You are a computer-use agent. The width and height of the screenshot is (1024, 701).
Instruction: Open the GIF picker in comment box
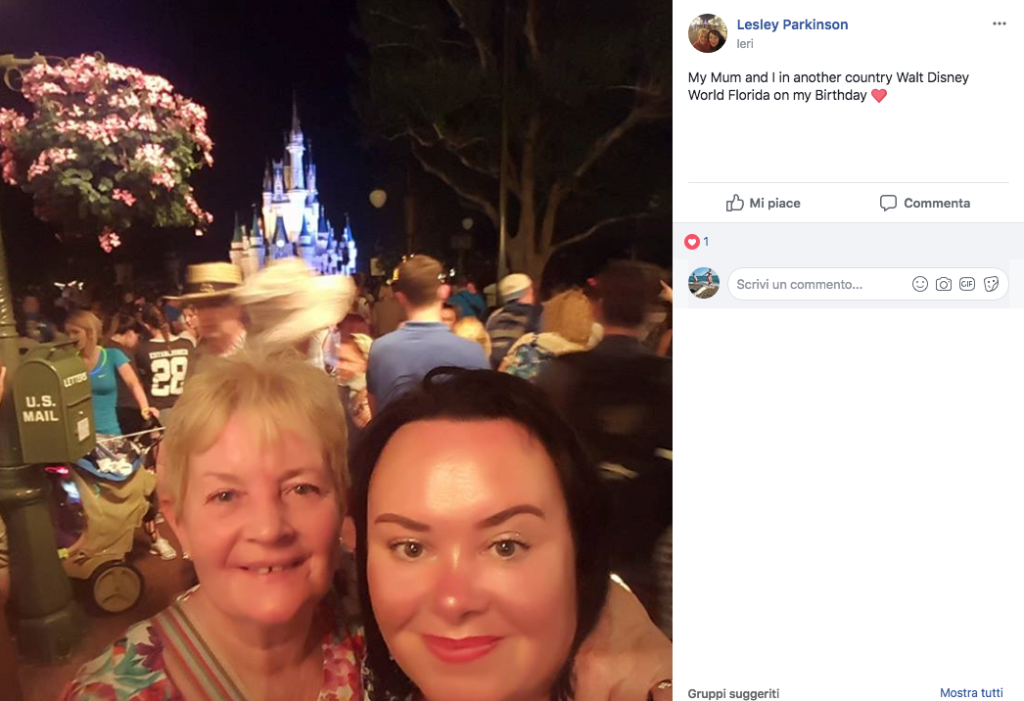tap(967, 284)
